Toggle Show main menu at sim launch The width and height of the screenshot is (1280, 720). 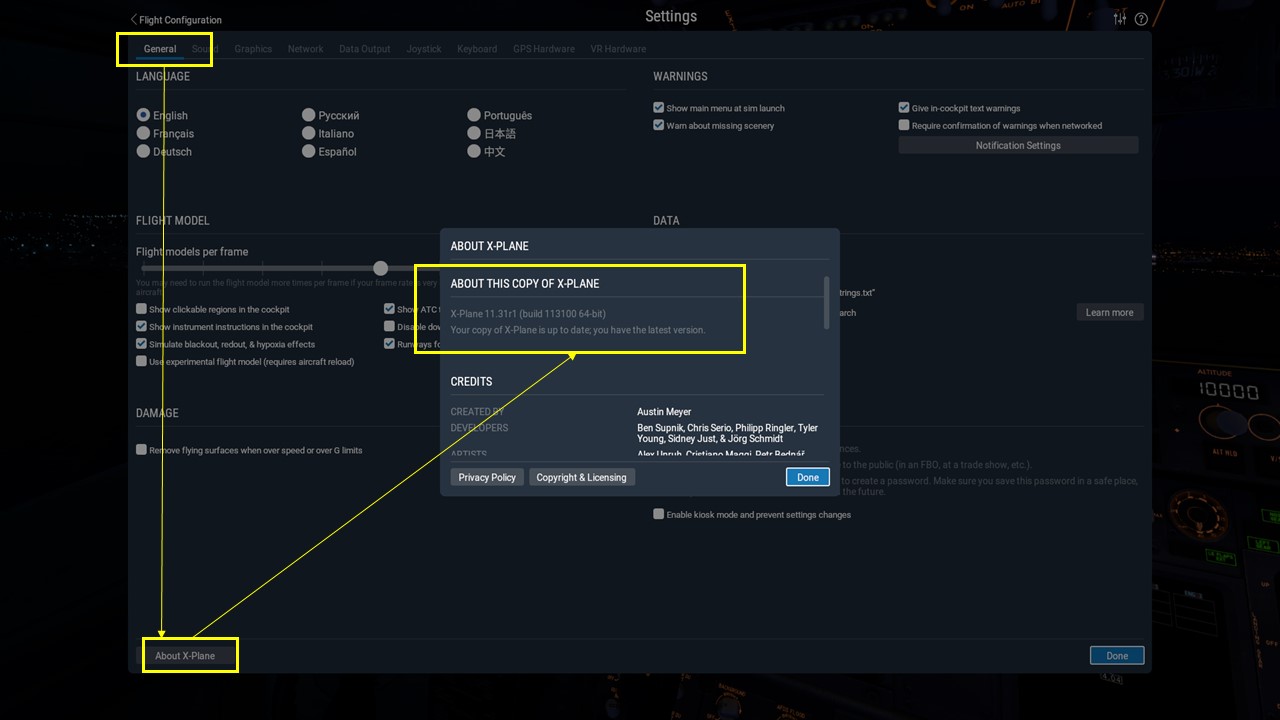pyautogui.click(x=659, y=108)
